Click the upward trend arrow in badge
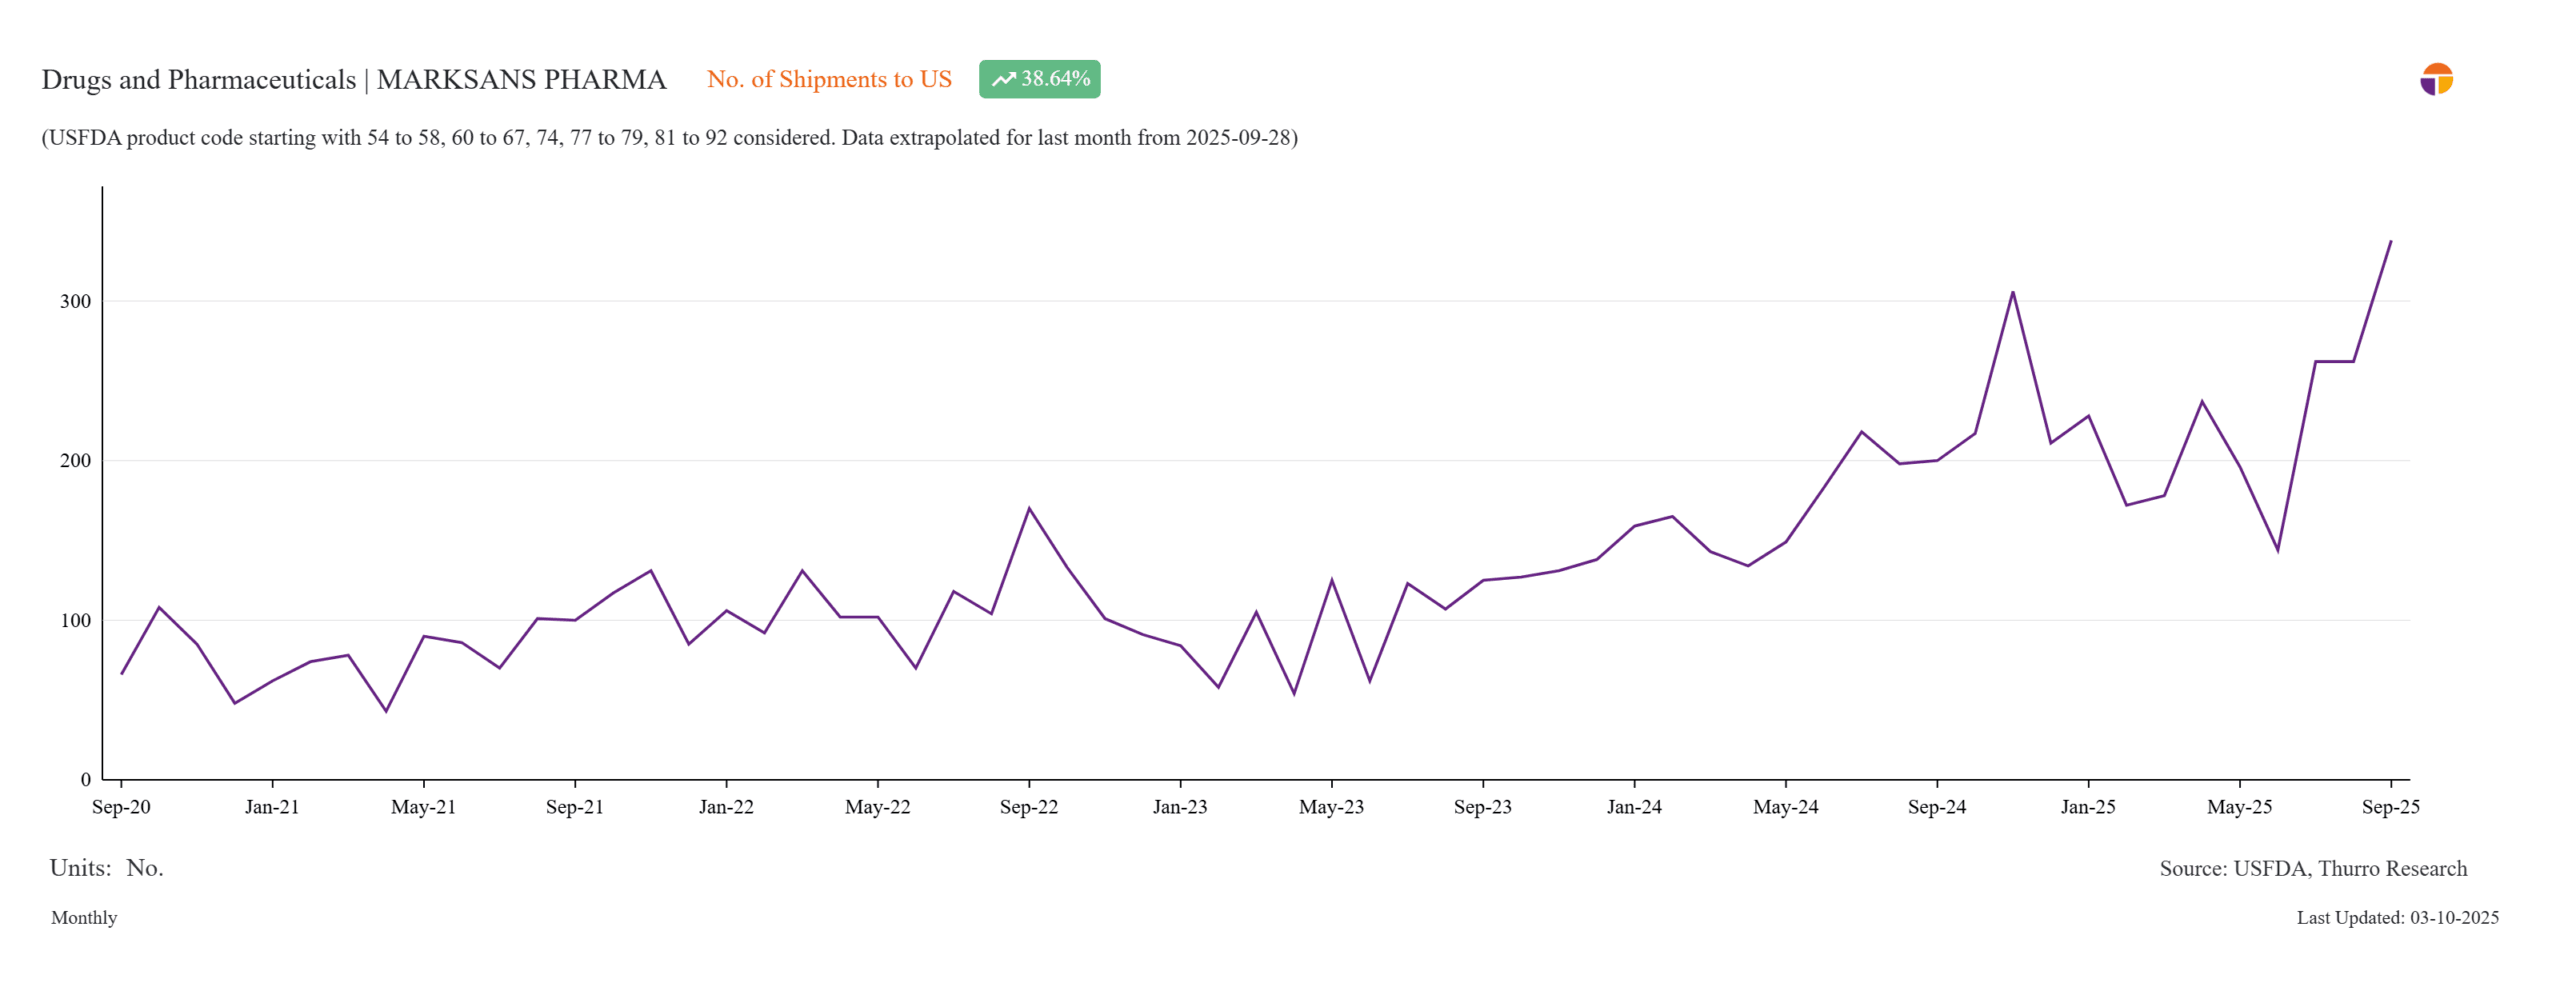Viewport: 2560px width, 987px height. tap(1002, 79)
